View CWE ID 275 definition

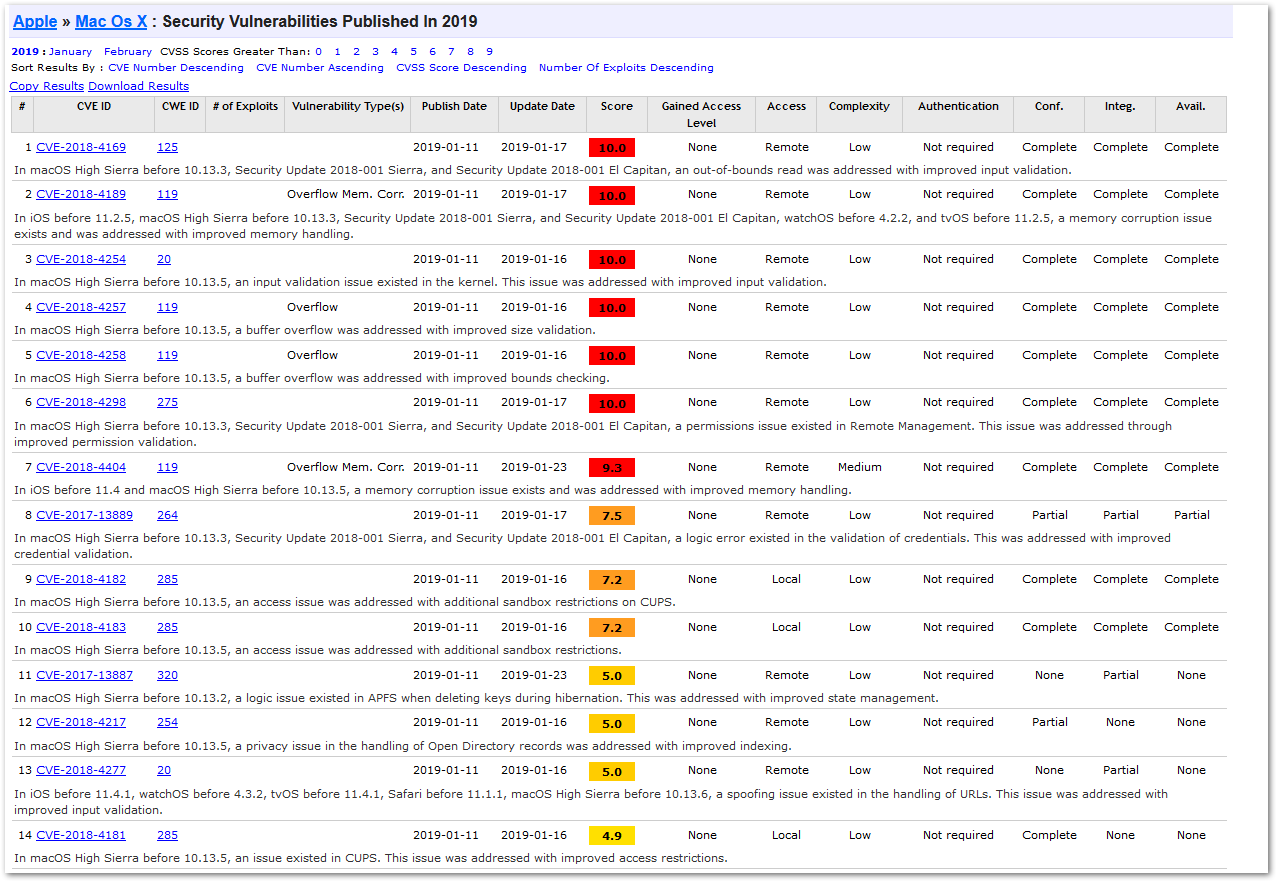pyautogui.click(x=167, y=403)
